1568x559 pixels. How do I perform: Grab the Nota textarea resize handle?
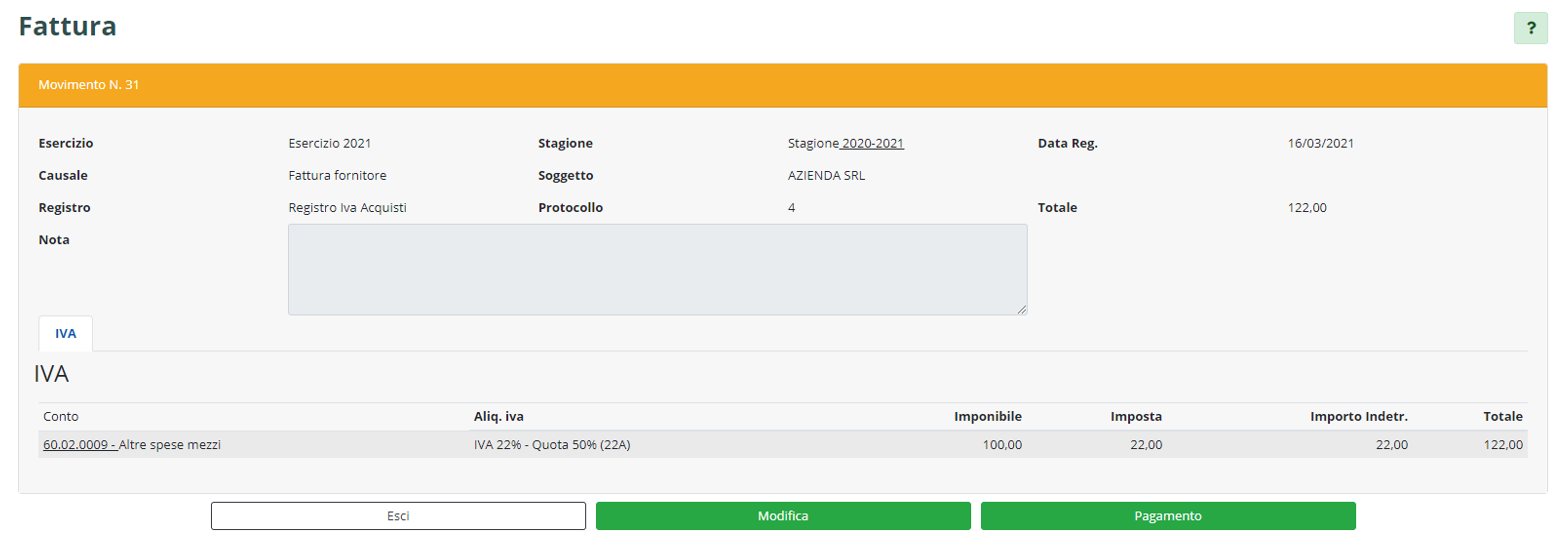1021,310
